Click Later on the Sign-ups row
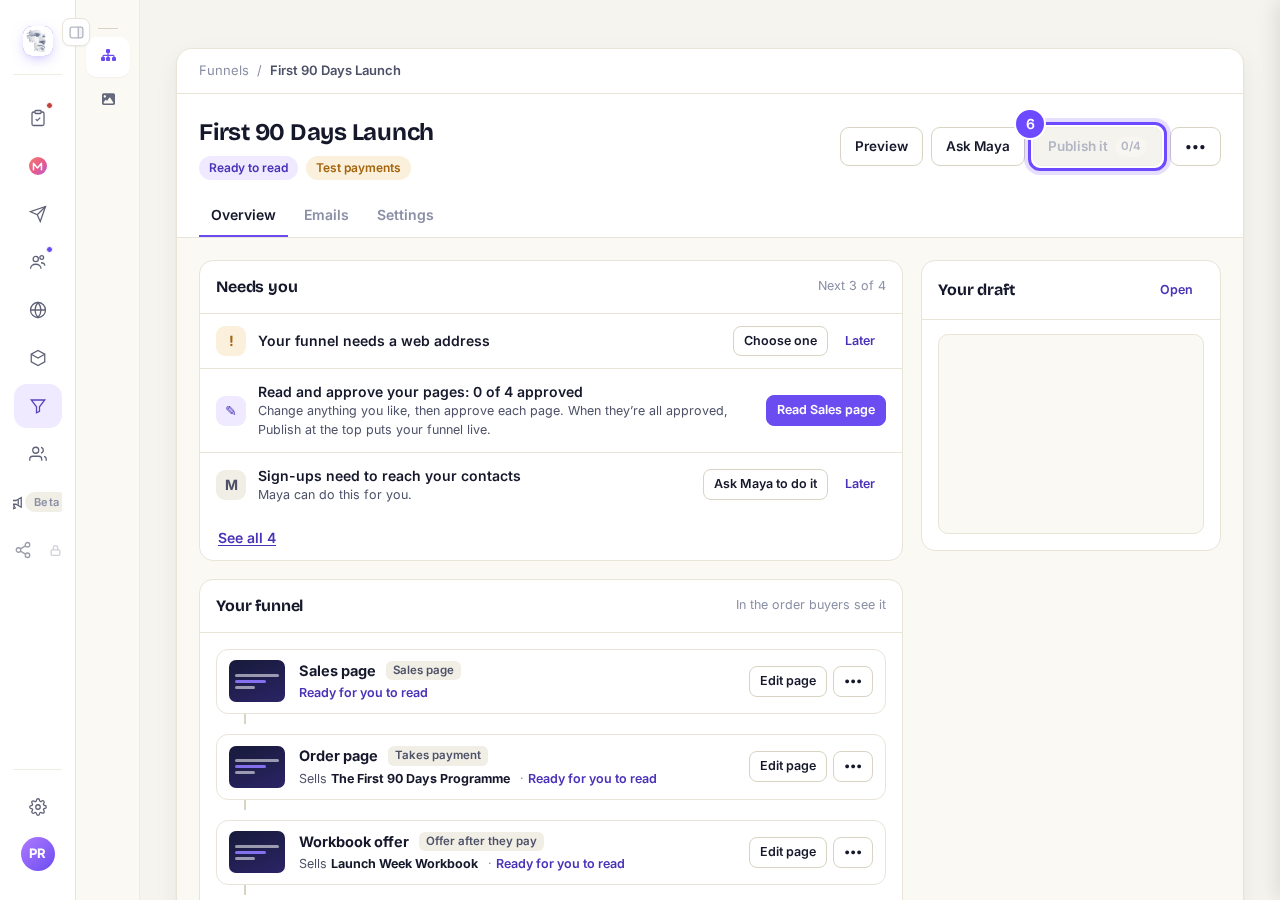 click(x=860, y=484)
